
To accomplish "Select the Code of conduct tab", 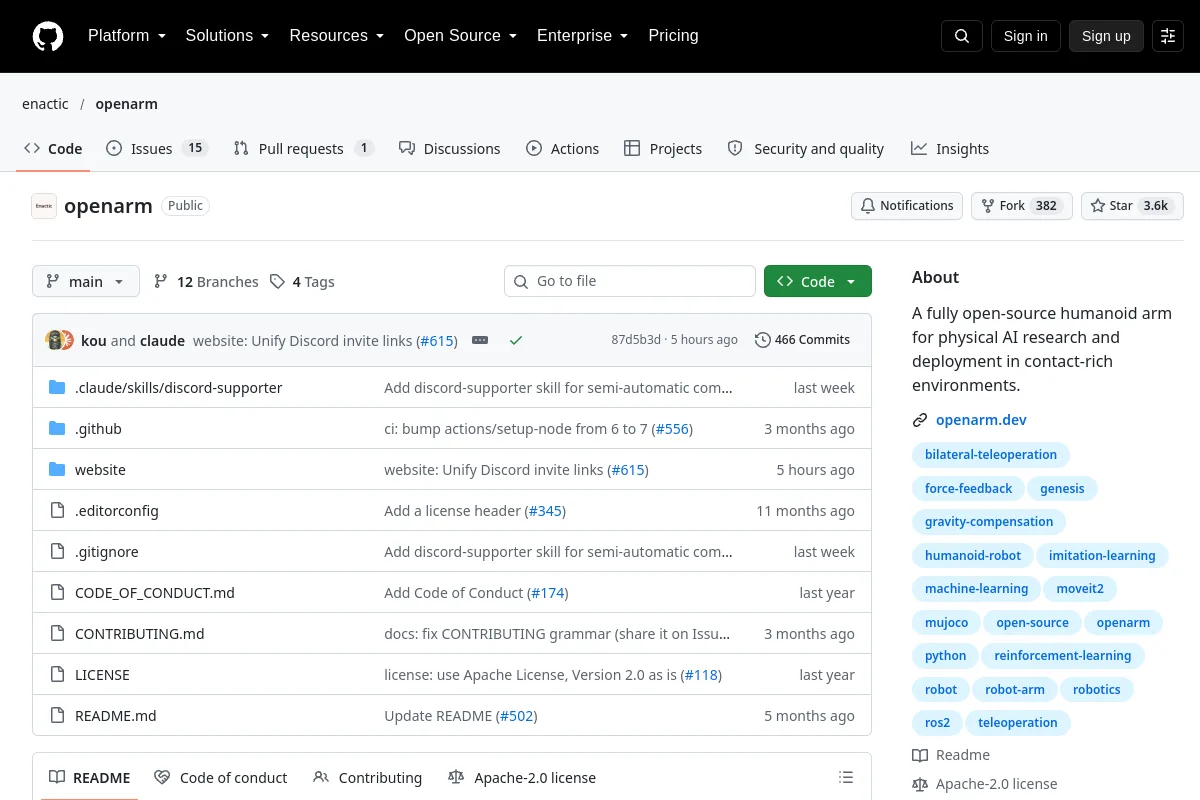I will 221,778.
